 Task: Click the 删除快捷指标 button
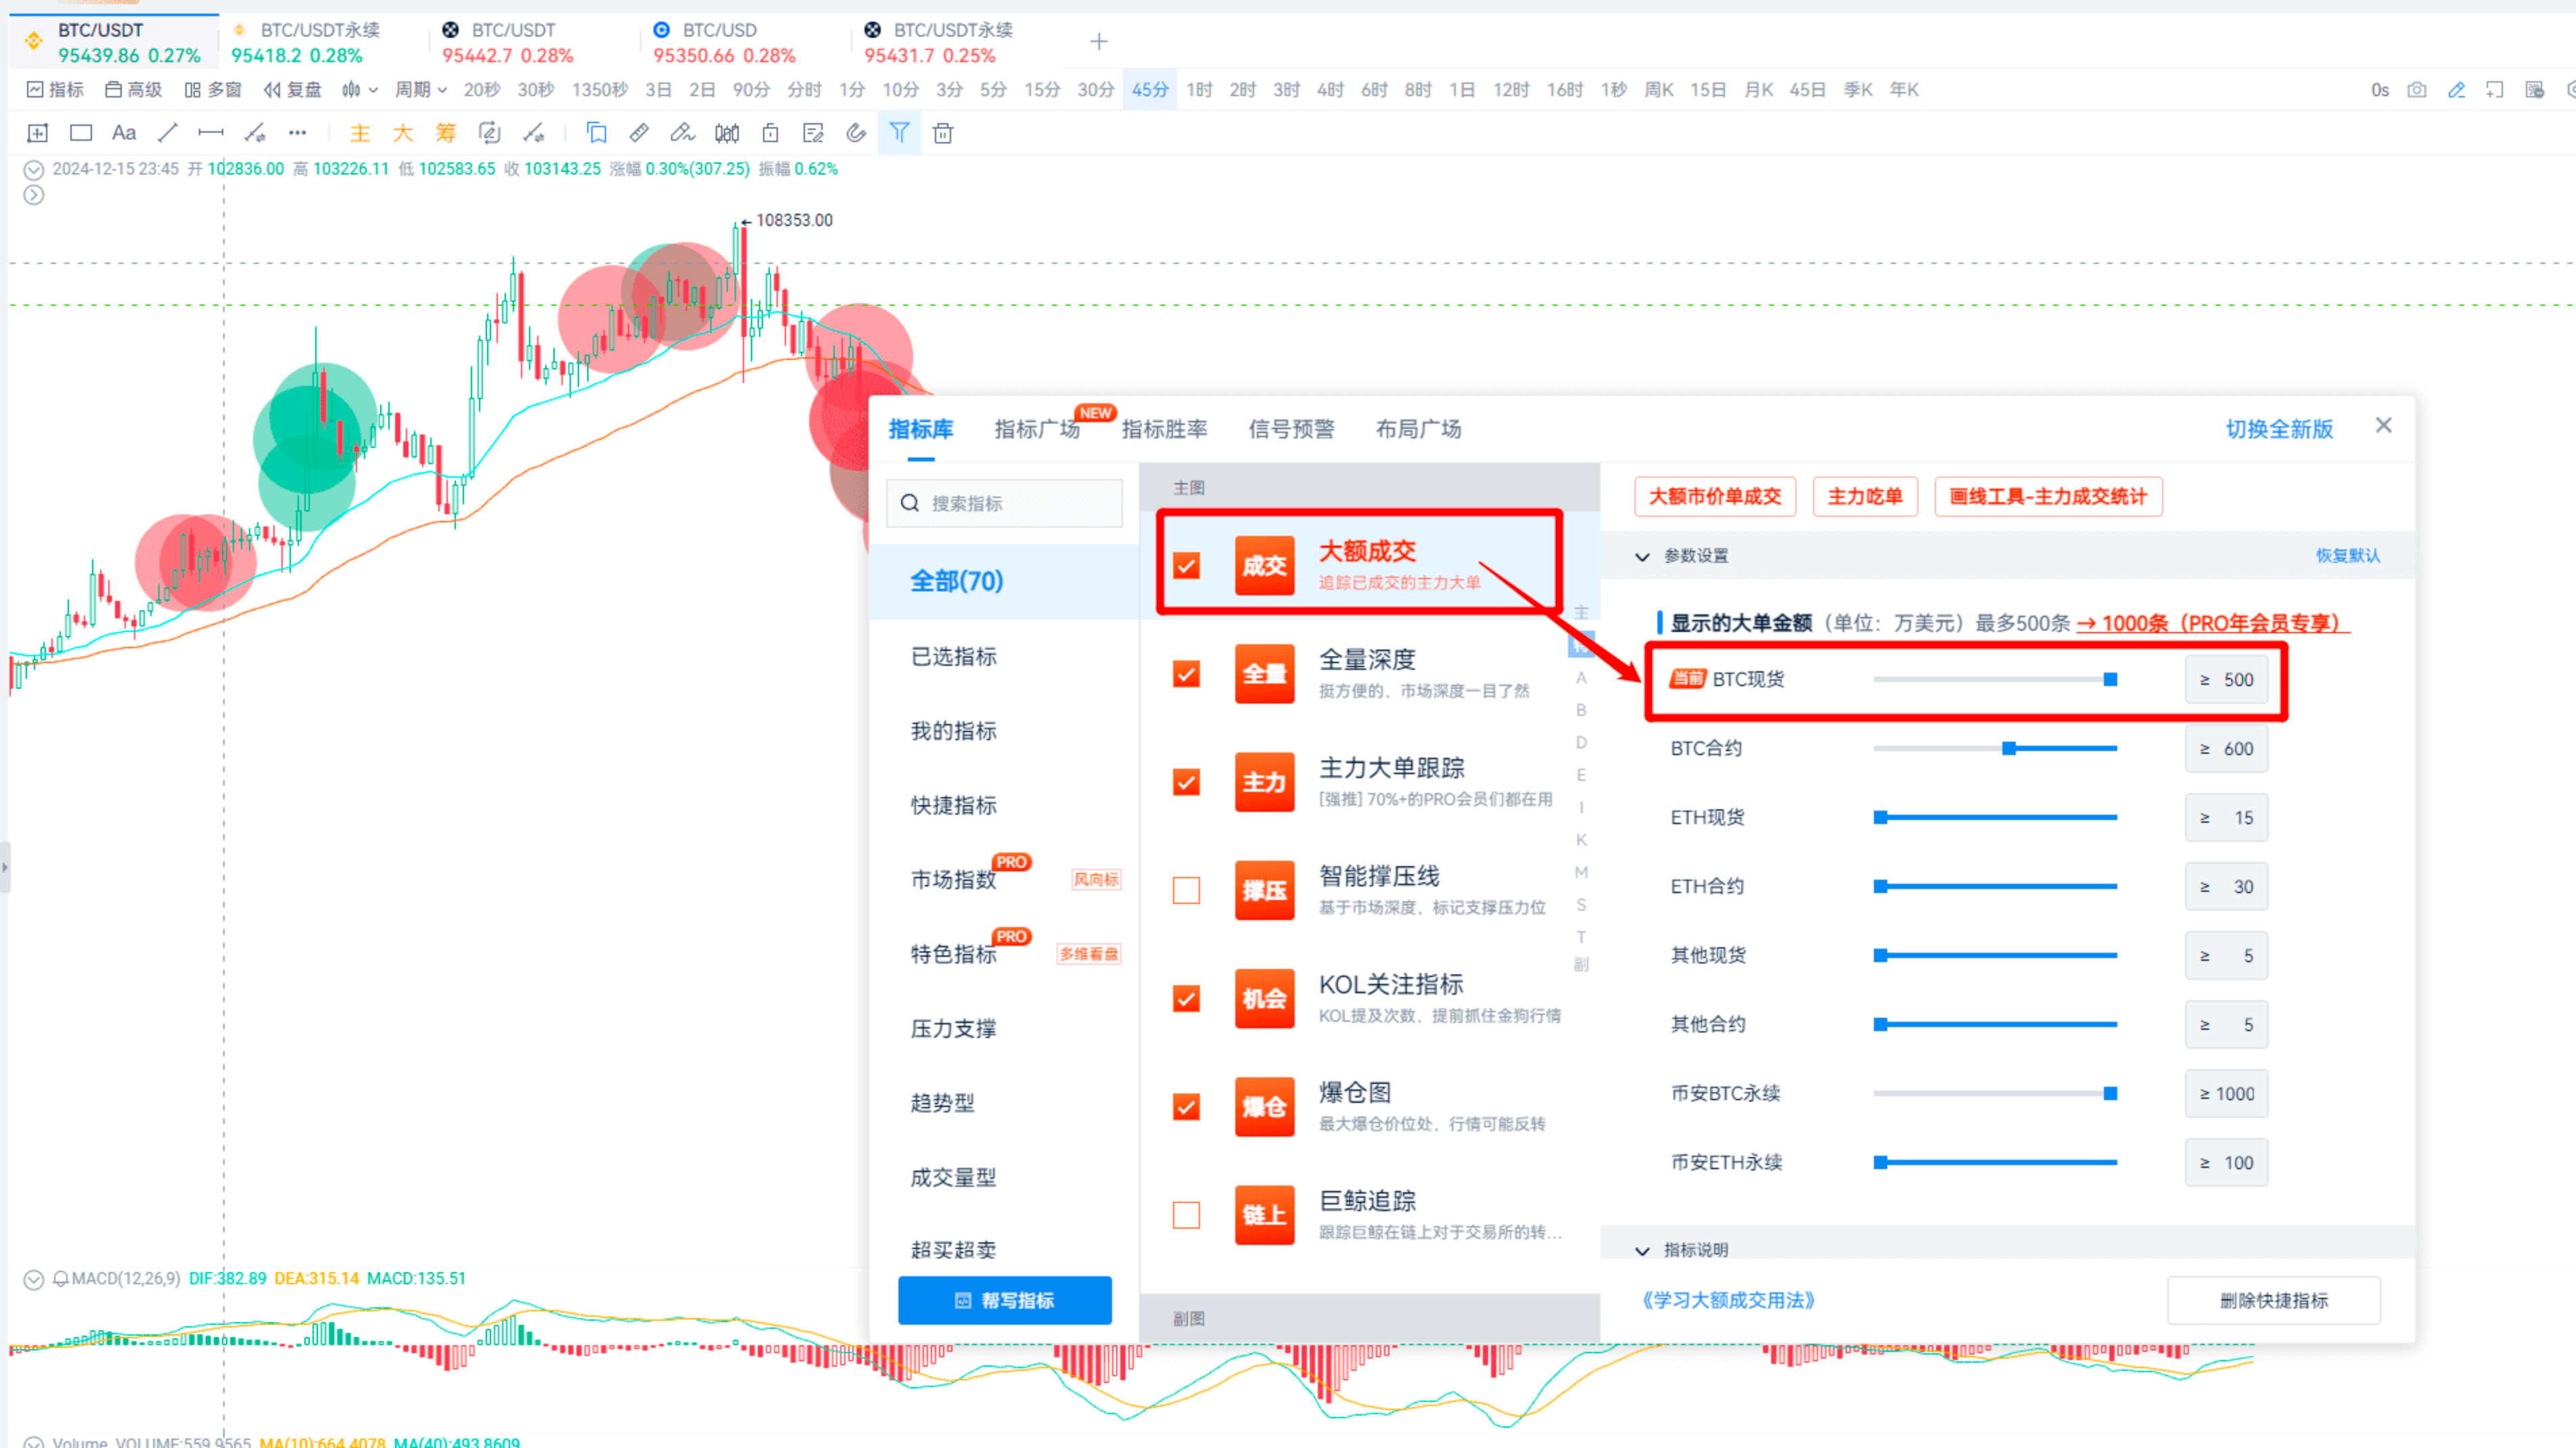(2273, 1300)
